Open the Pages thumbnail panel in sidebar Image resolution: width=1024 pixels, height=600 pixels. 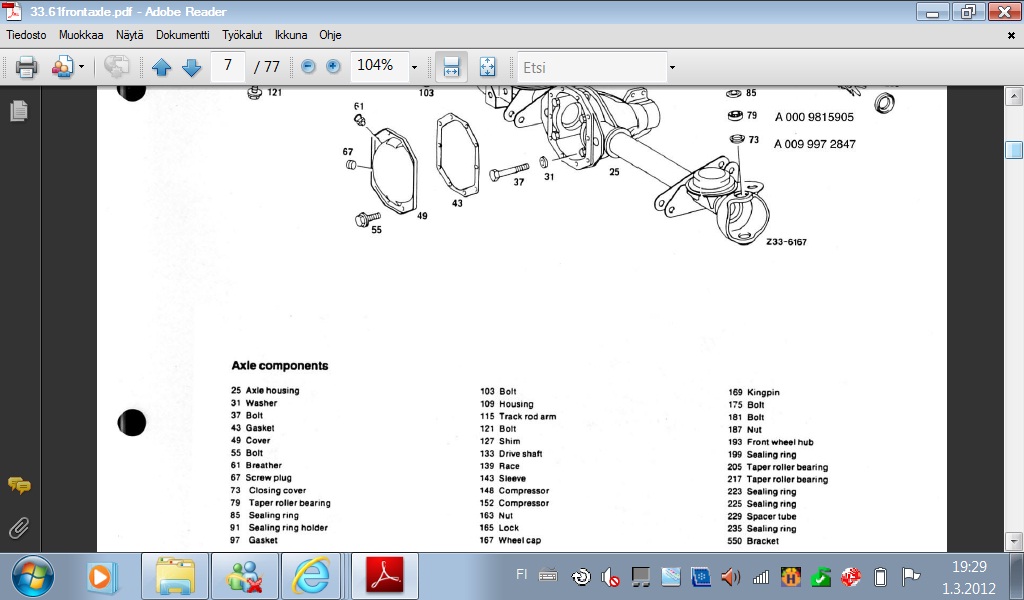(x=18, y=111)
